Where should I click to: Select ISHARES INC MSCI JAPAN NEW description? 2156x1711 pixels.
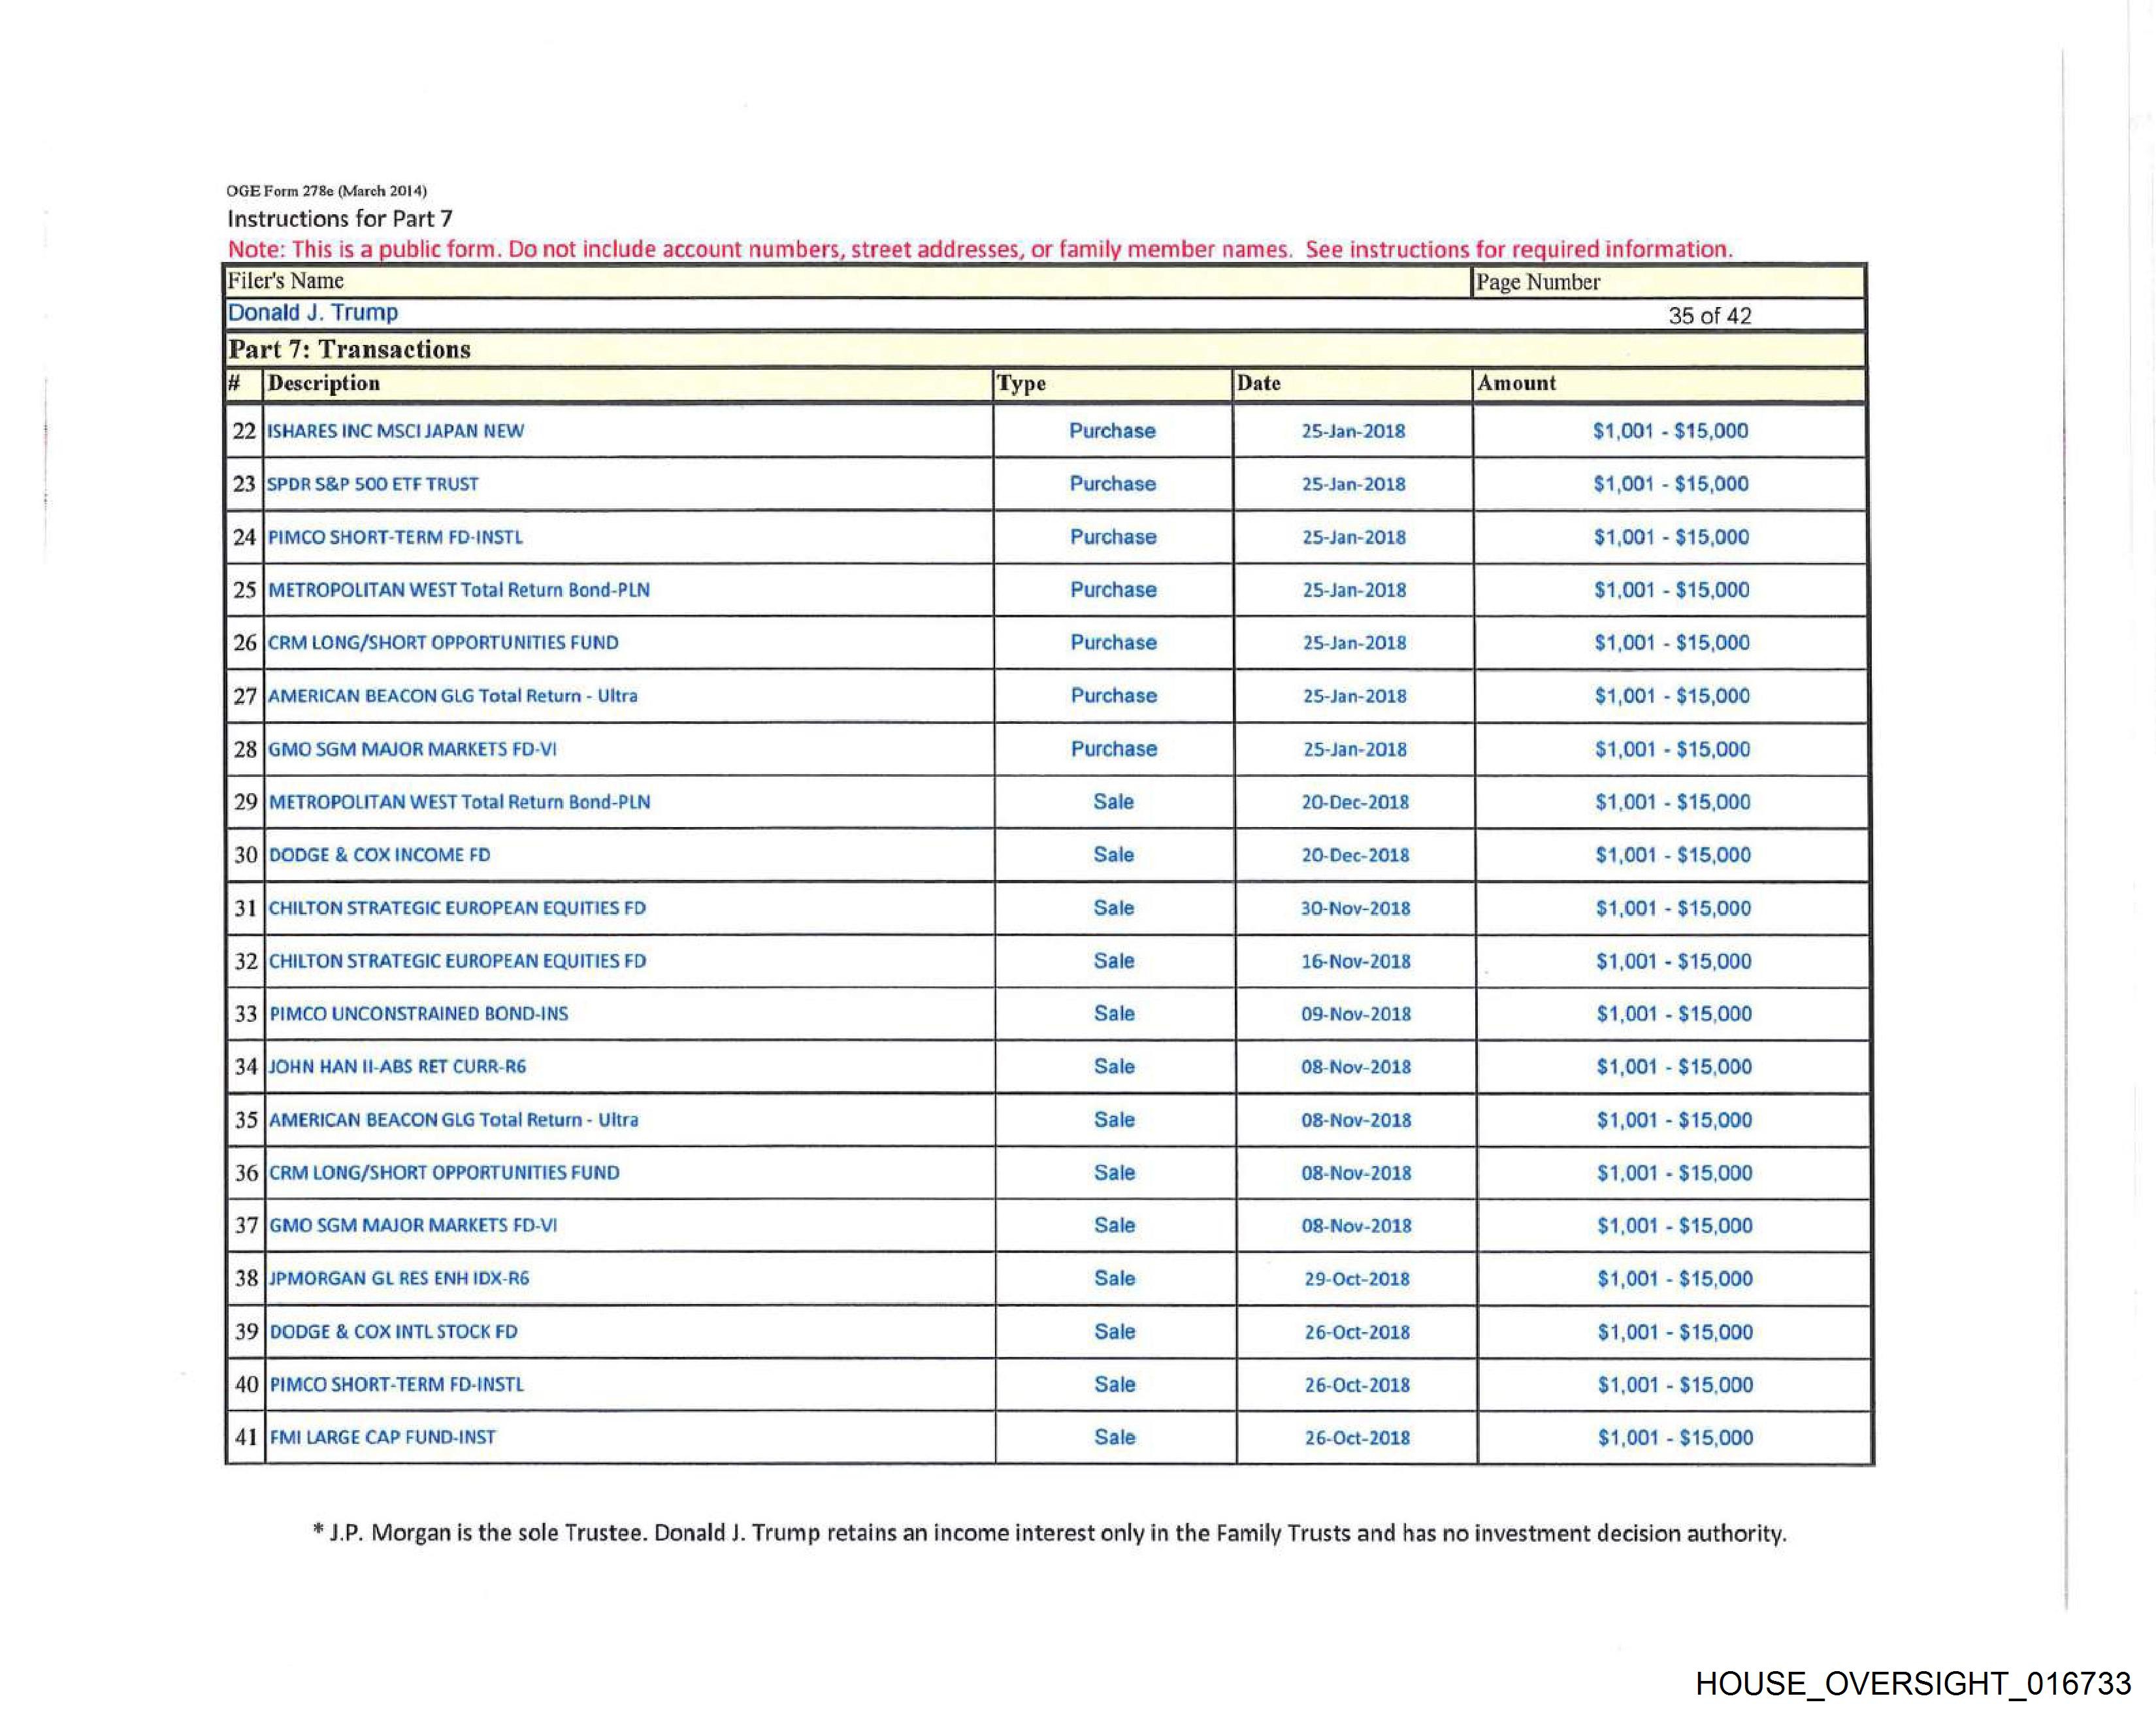pos(396,431)
